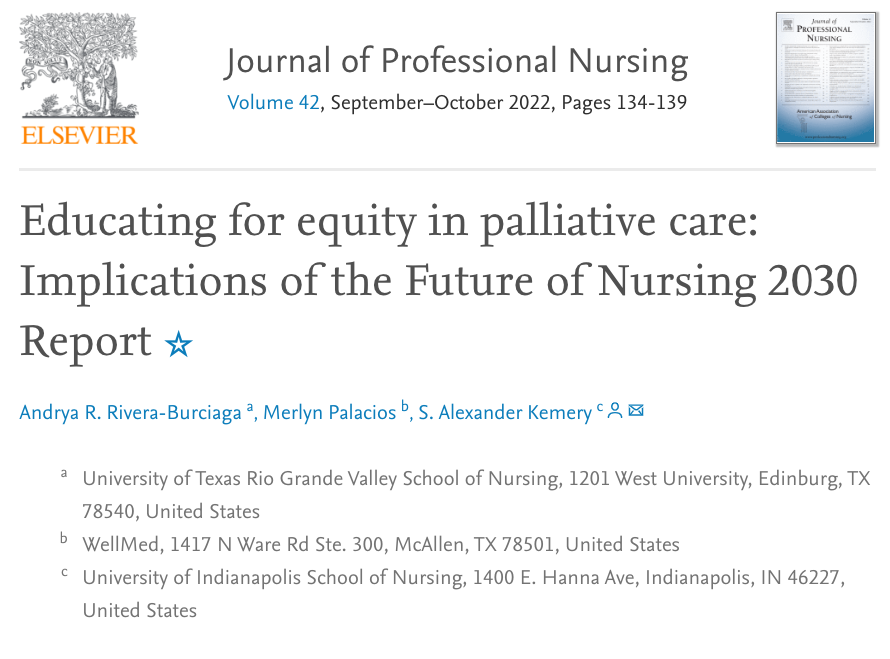Click the article title heading

439,282
